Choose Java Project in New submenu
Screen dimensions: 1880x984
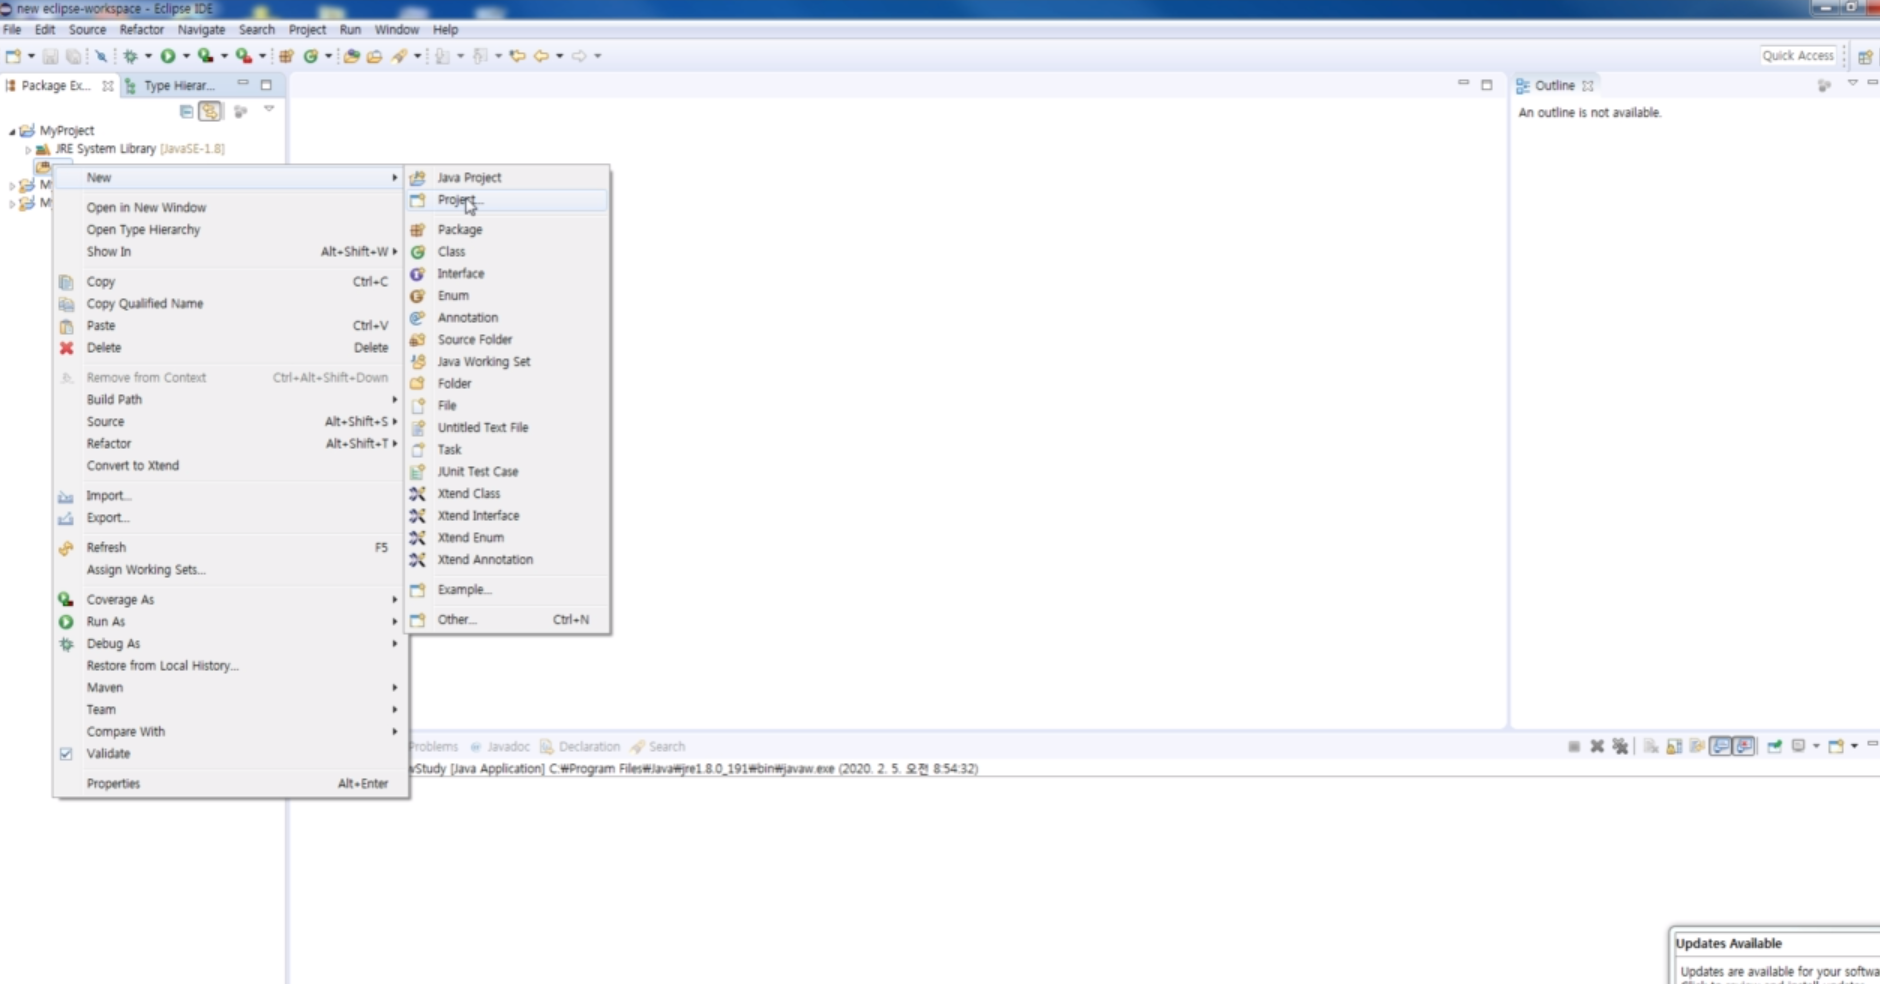507,178
